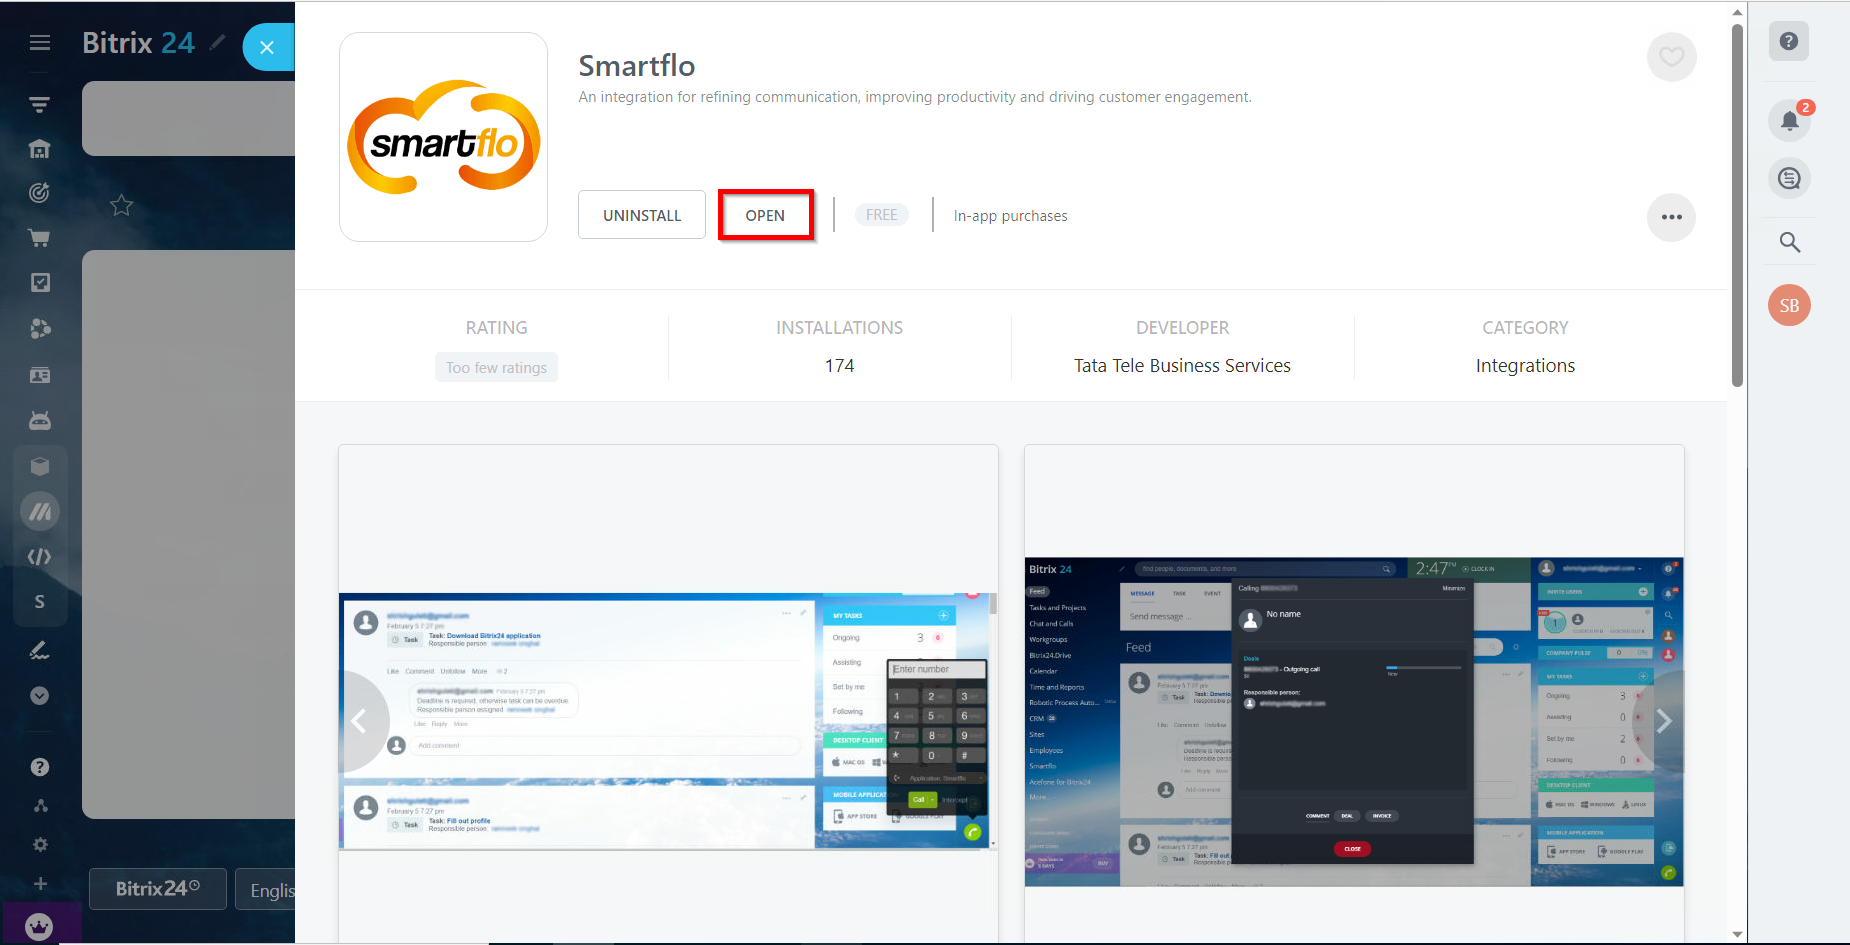Click the 174 installations count
Viewport: 1850px width, 945px height.
tap(840, 366)
